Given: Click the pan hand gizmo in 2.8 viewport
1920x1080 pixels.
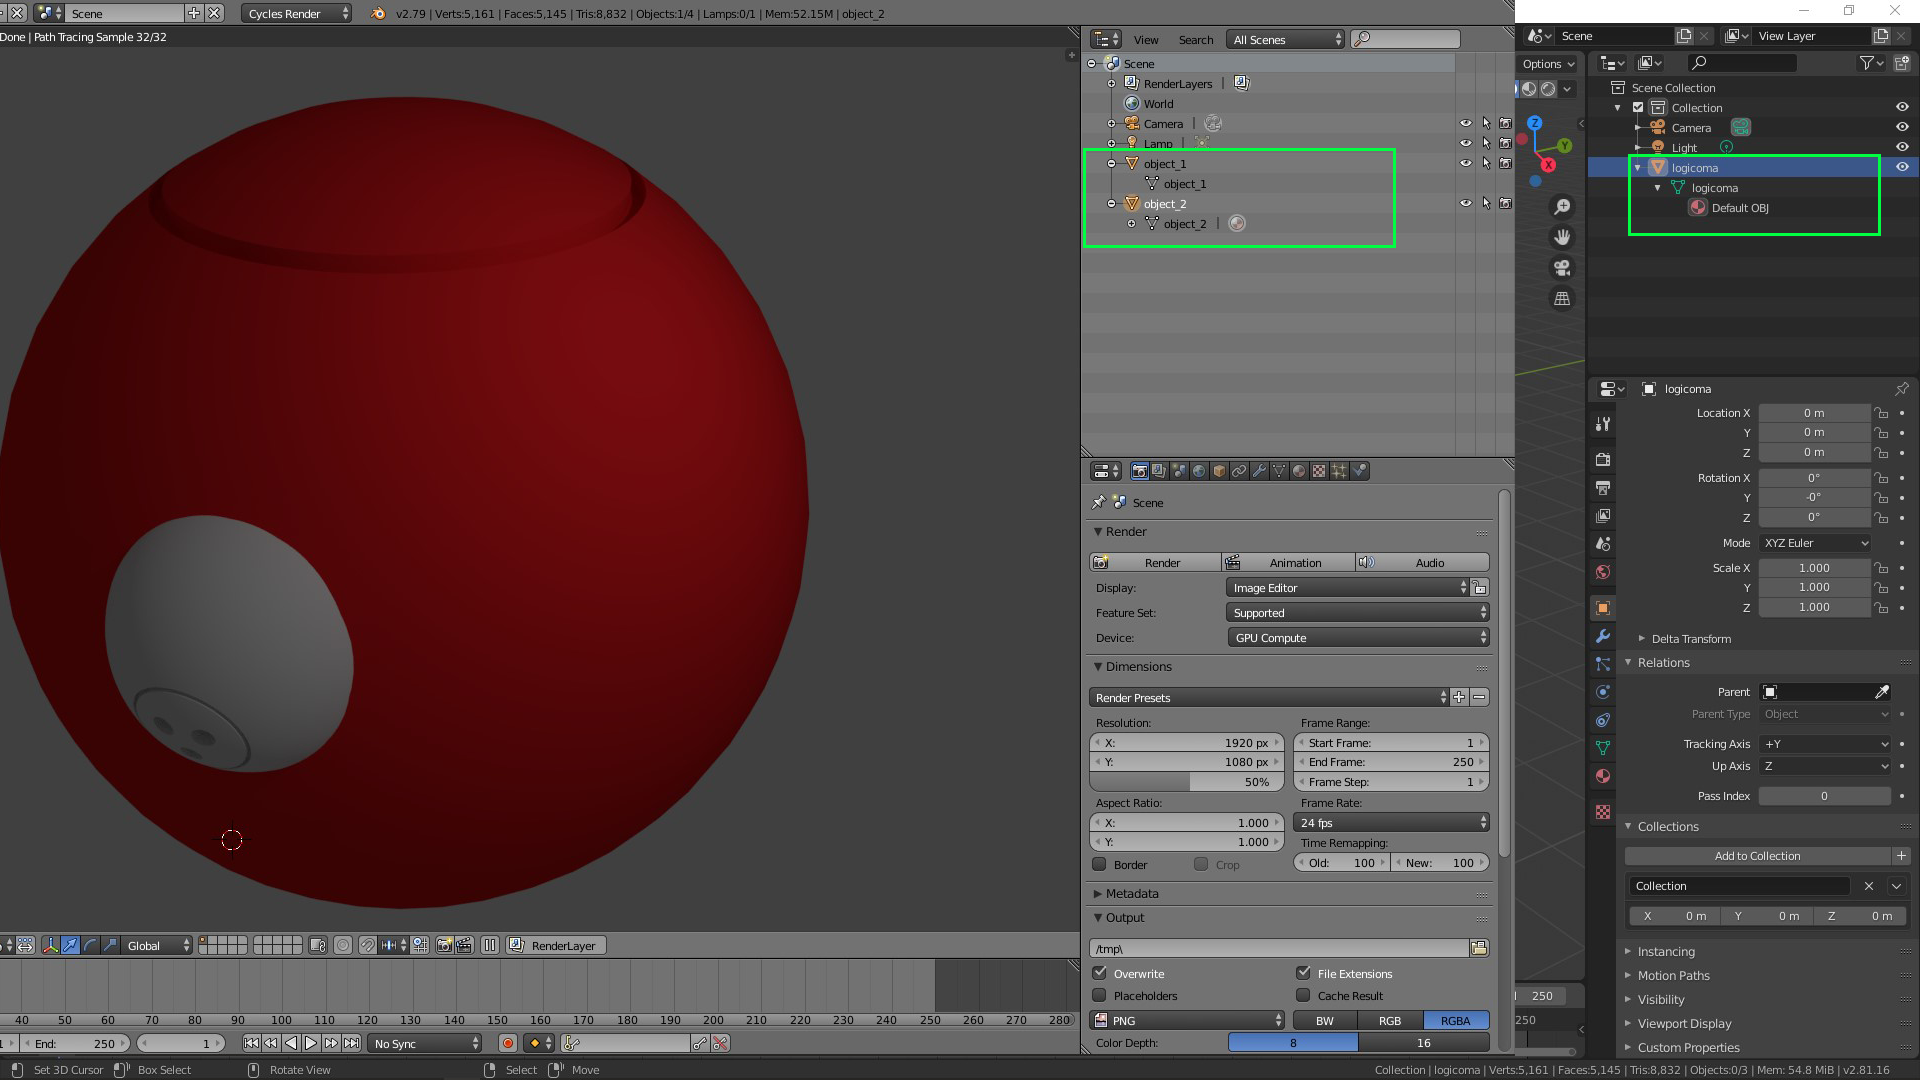Looking at the screenshot, I should (x=1562, y=238).
